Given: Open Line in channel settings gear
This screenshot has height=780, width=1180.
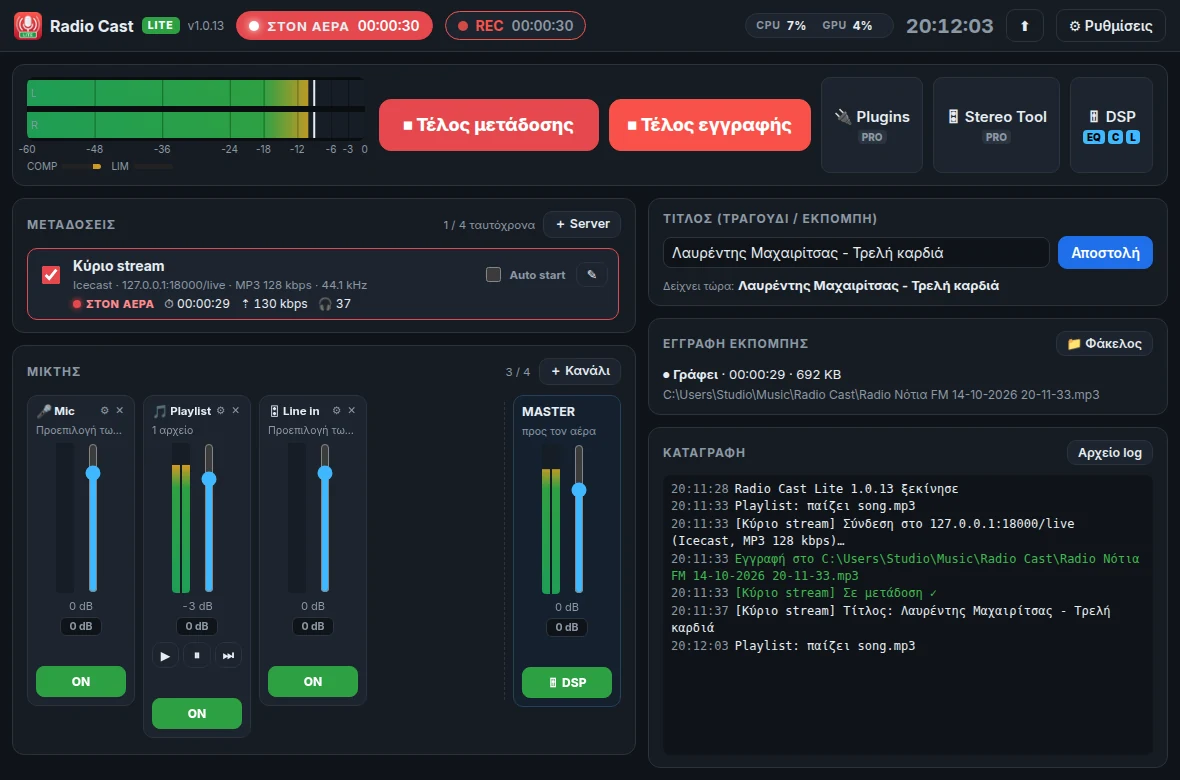Looking at the screenshot, I should pyautogui.click(x=336, y=410).
